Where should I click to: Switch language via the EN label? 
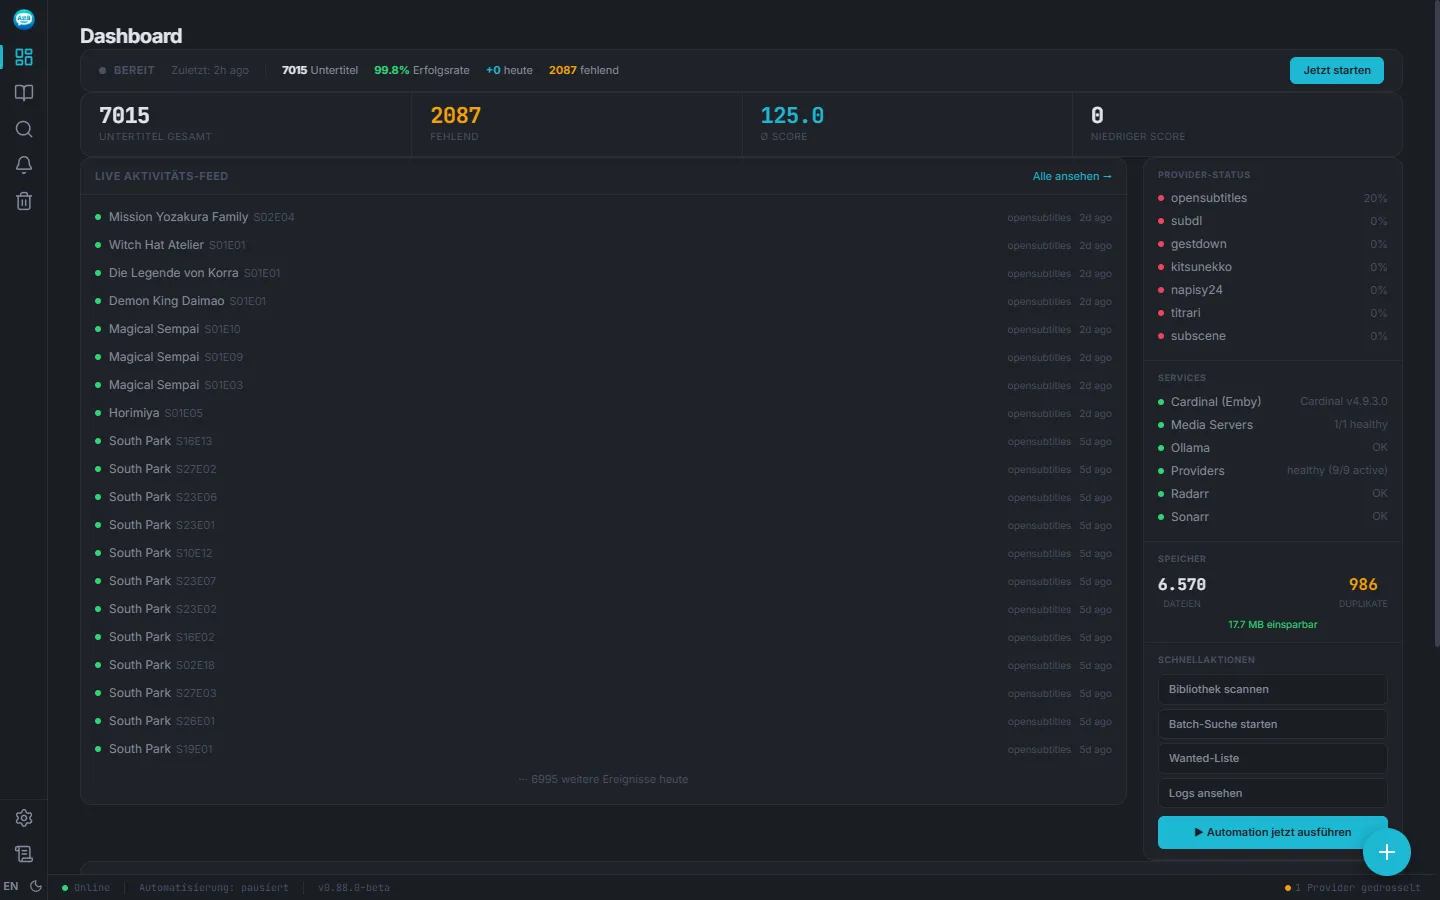[11, 886]
